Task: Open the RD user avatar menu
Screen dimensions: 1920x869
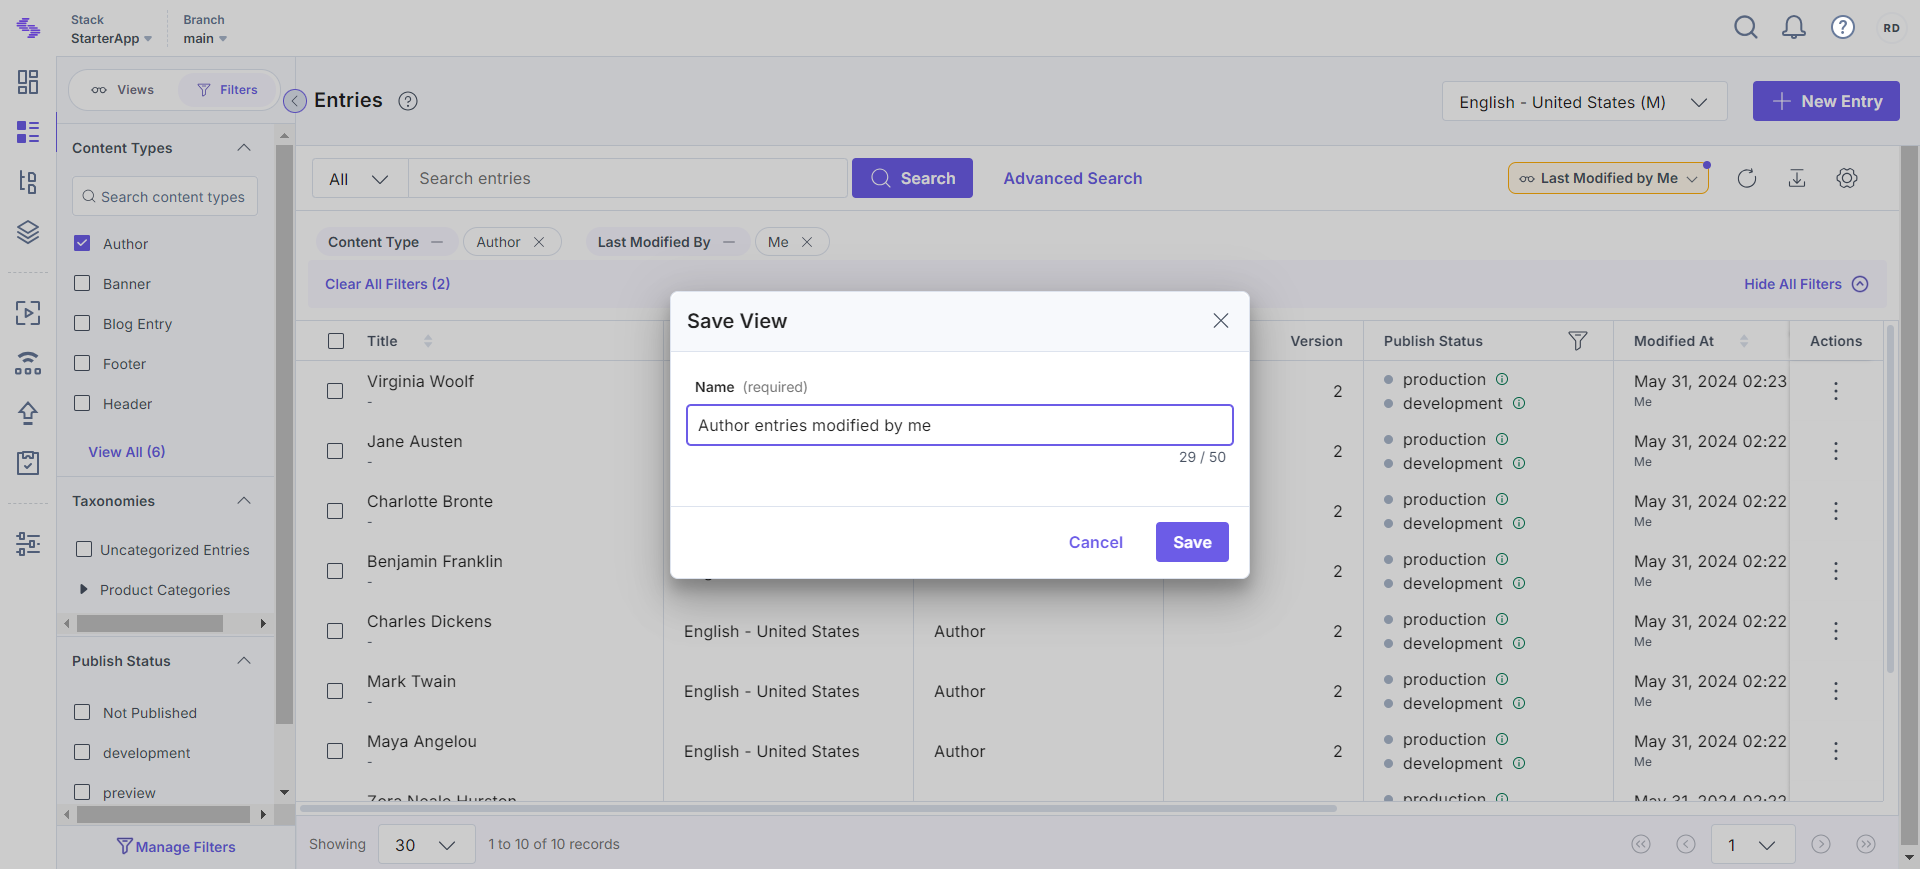Action: (x=1891, y=28)
